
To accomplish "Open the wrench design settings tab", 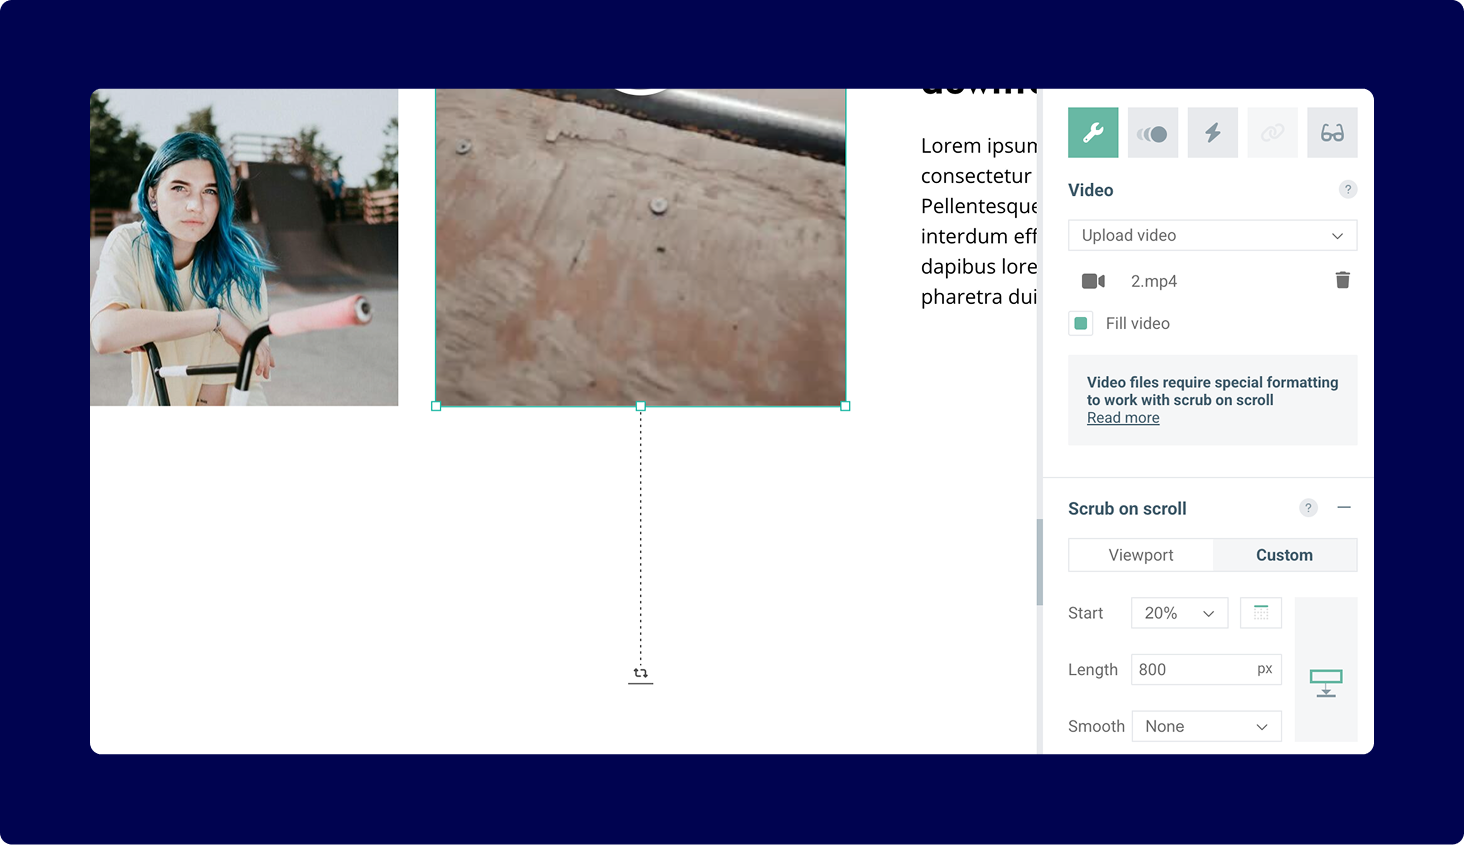I will pos(1093,133).
